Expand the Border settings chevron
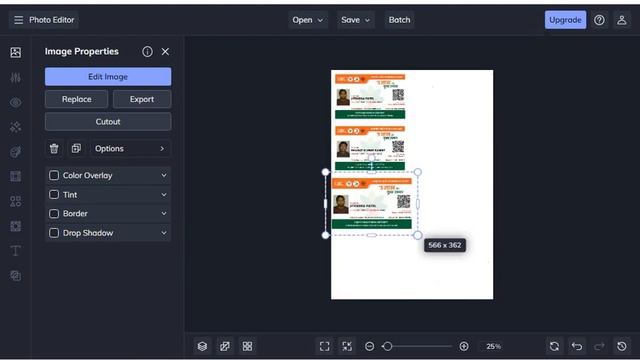The height and width of the screenshot is (360, 640). [164, 213]
